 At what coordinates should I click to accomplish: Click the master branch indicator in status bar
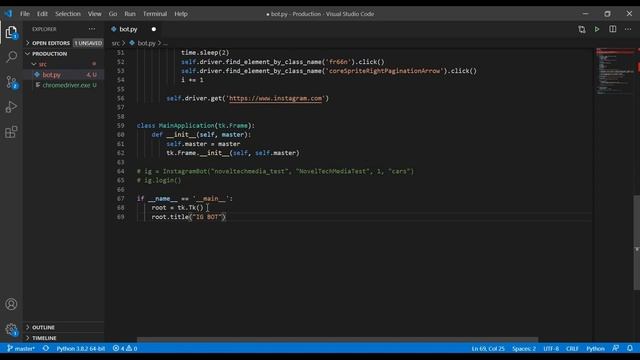21,348
